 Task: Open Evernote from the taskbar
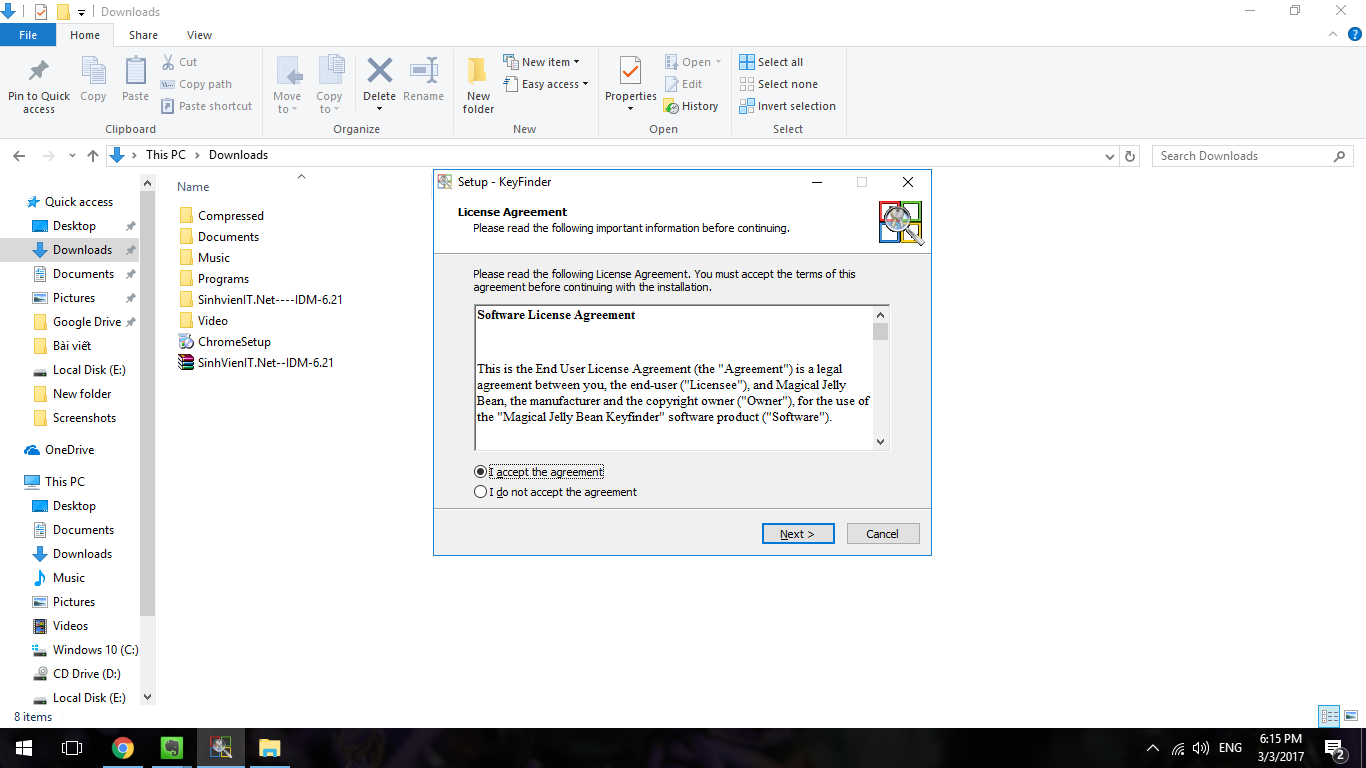[172, 748]
